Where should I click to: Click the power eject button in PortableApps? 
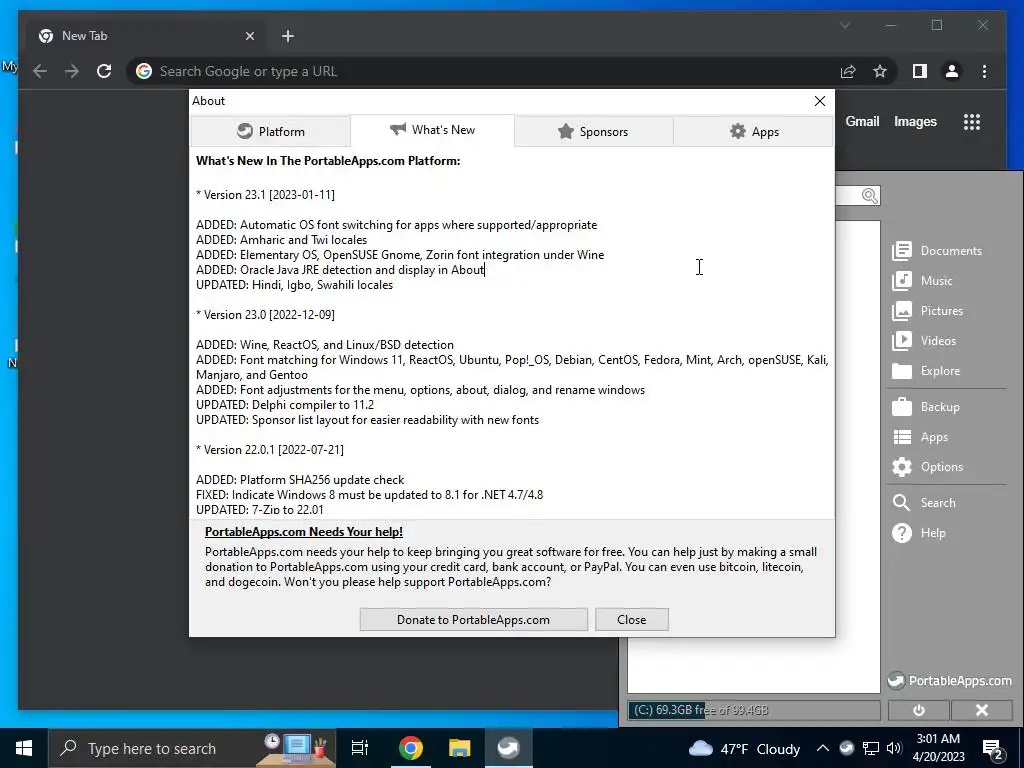pyautogui.click(x=918, y=710)
